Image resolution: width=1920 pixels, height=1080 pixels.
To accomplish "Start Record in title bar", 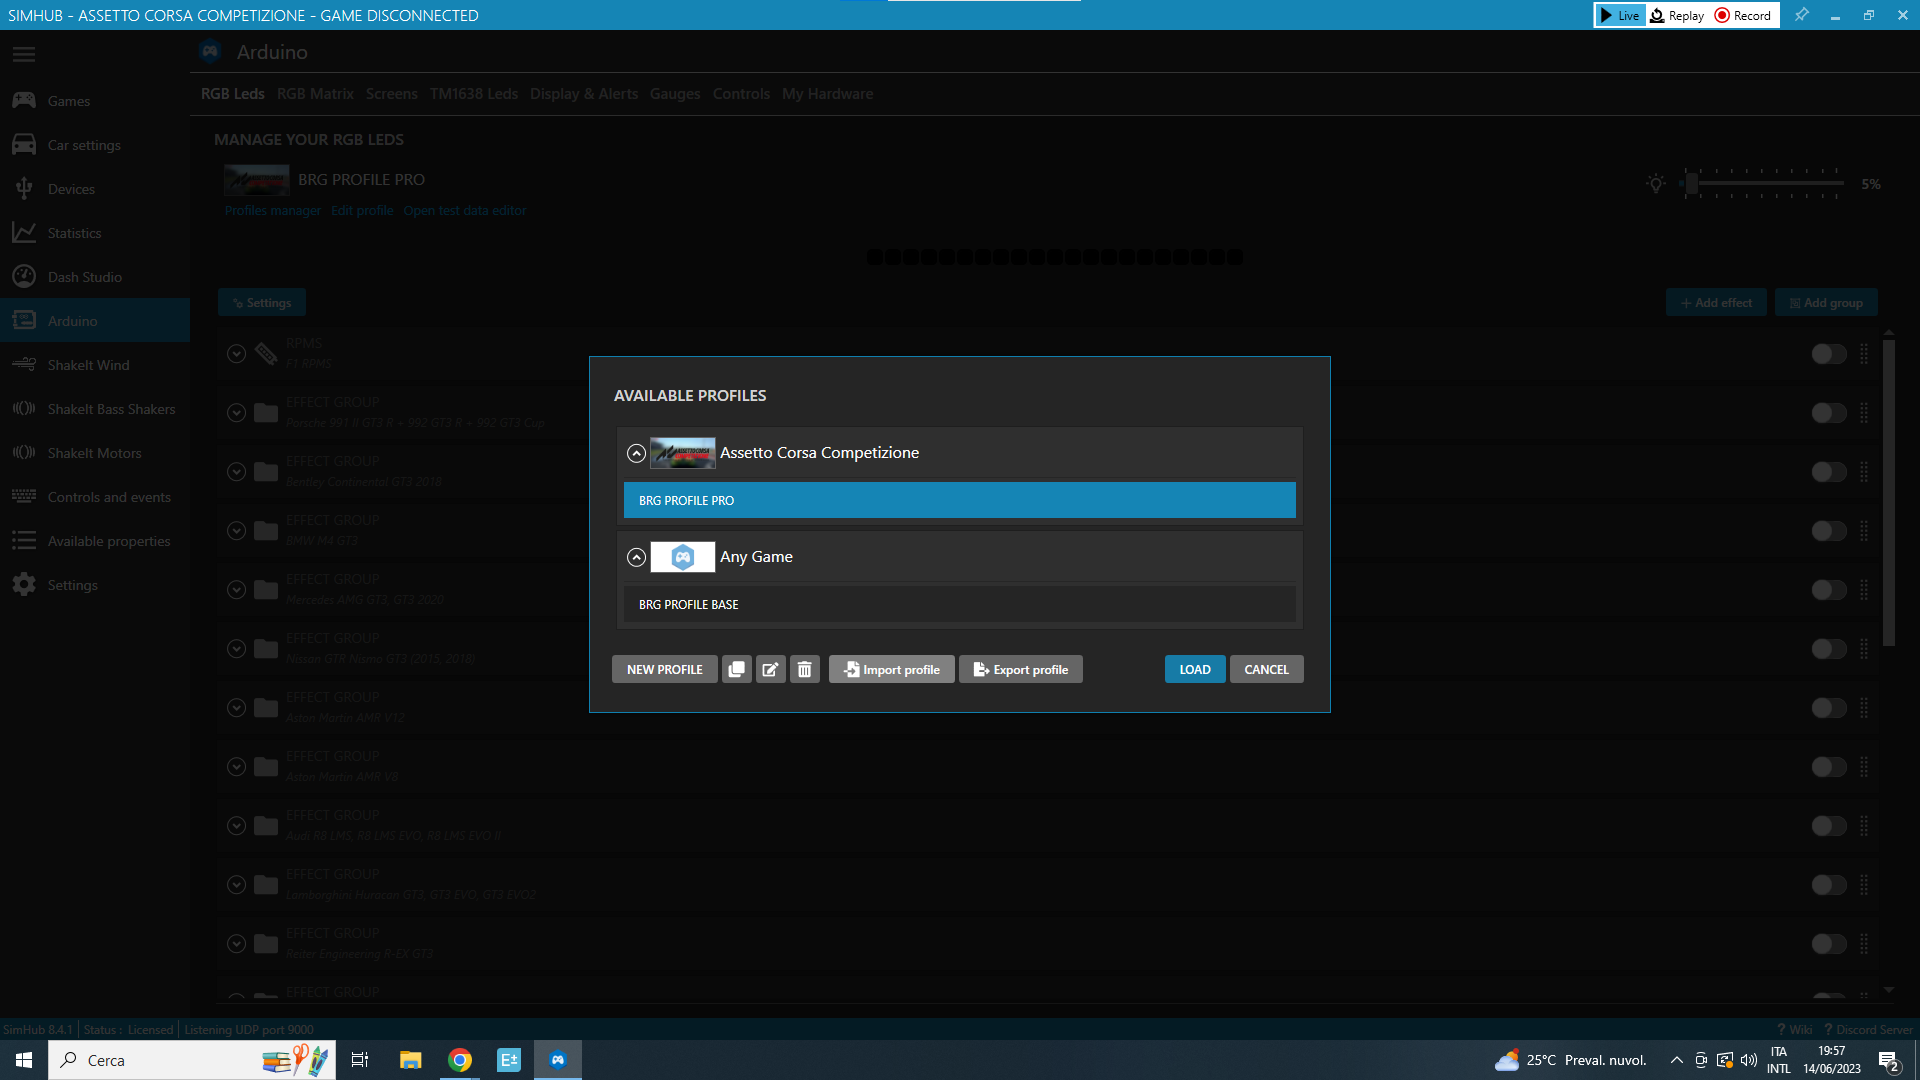I will click(x=1743, y=15).
